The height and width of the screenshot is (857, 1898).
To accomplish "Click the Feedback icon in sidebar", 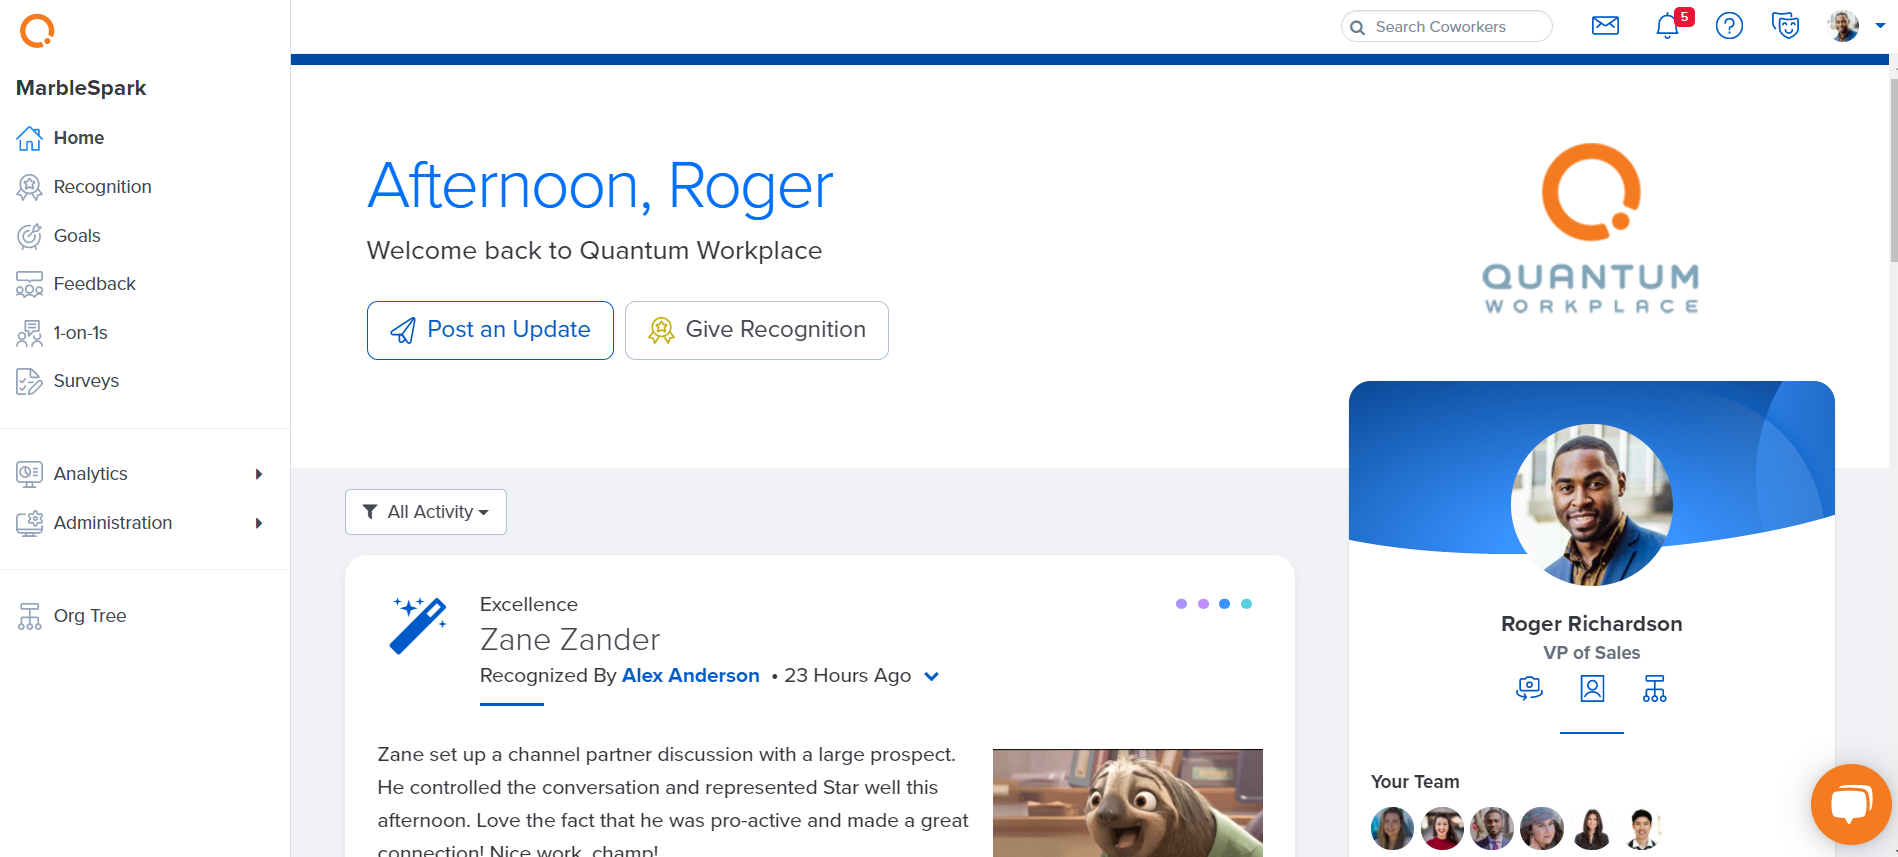I will 29,284.
